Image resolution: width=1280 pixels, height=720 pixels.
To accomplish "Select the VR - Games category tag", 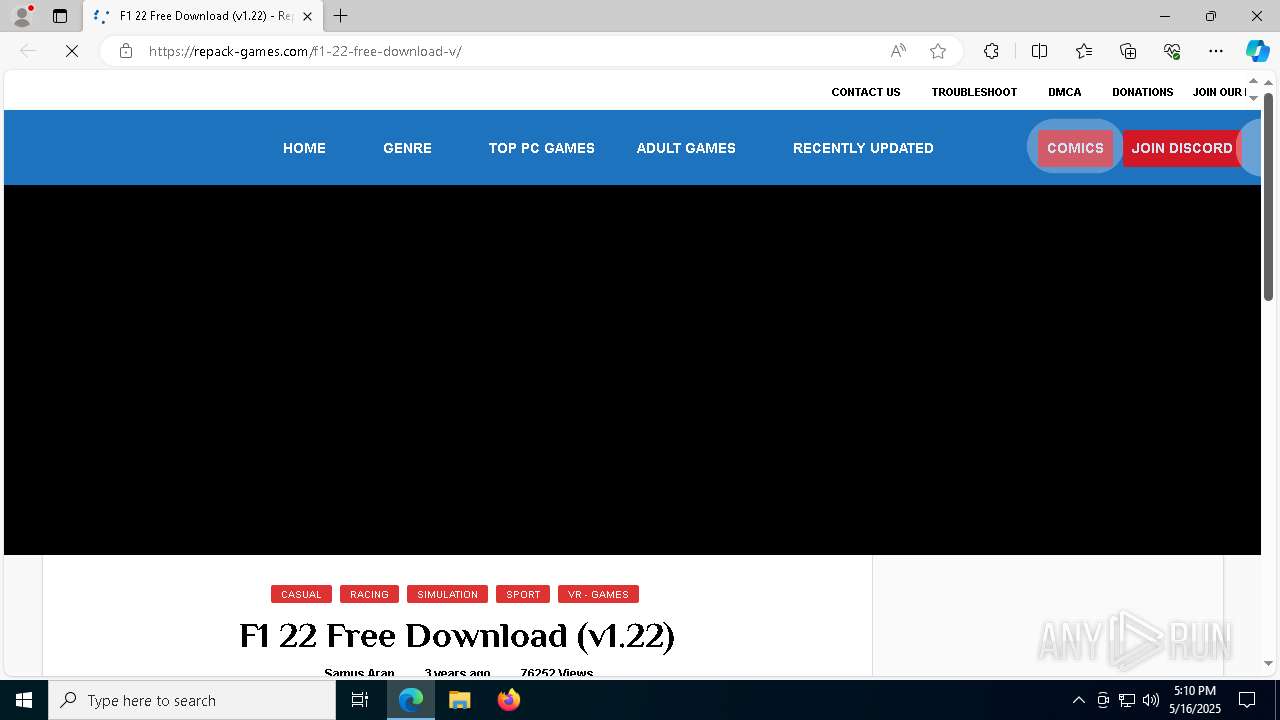I will 598,594.
